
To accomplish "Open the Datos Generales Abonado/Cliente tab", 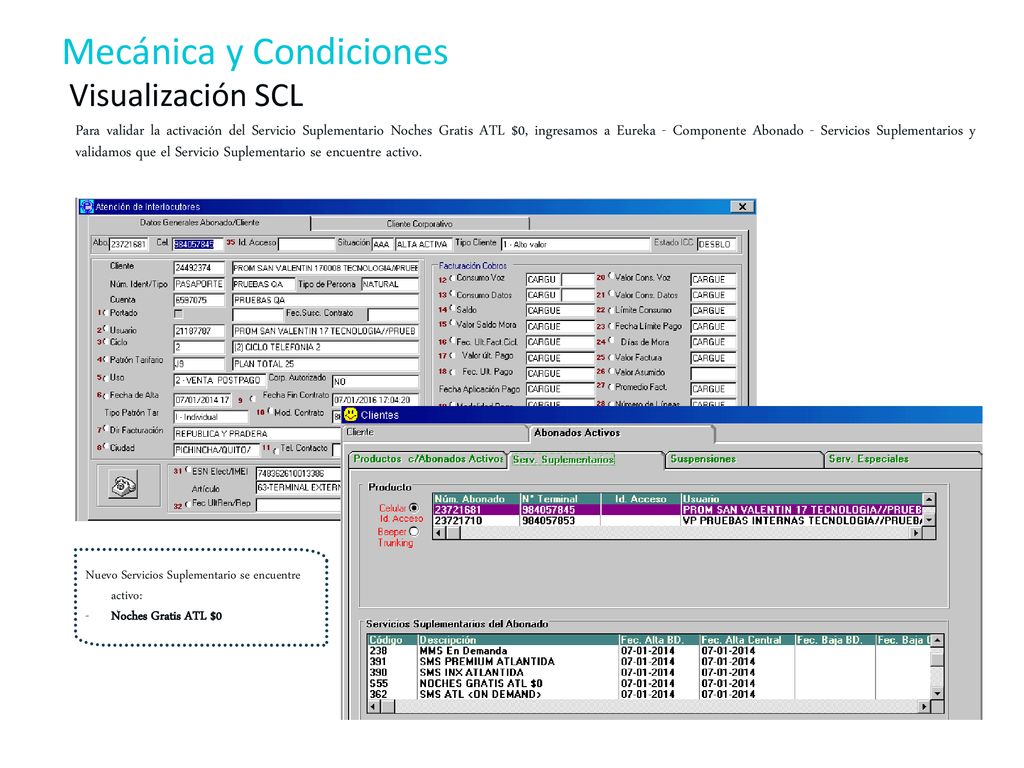I will pos(199,223).
